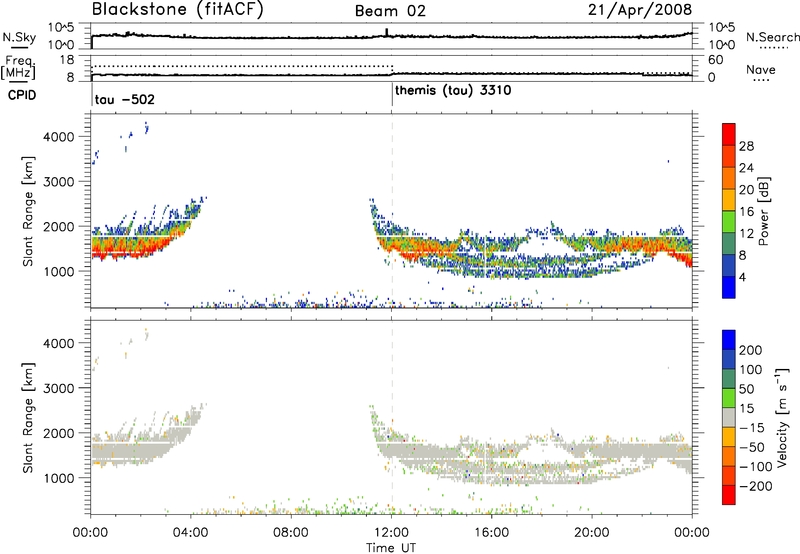This screenshot has width=800, height=554.
Task: Click the Power [dB] colorbar title
Action: (764, 211)
